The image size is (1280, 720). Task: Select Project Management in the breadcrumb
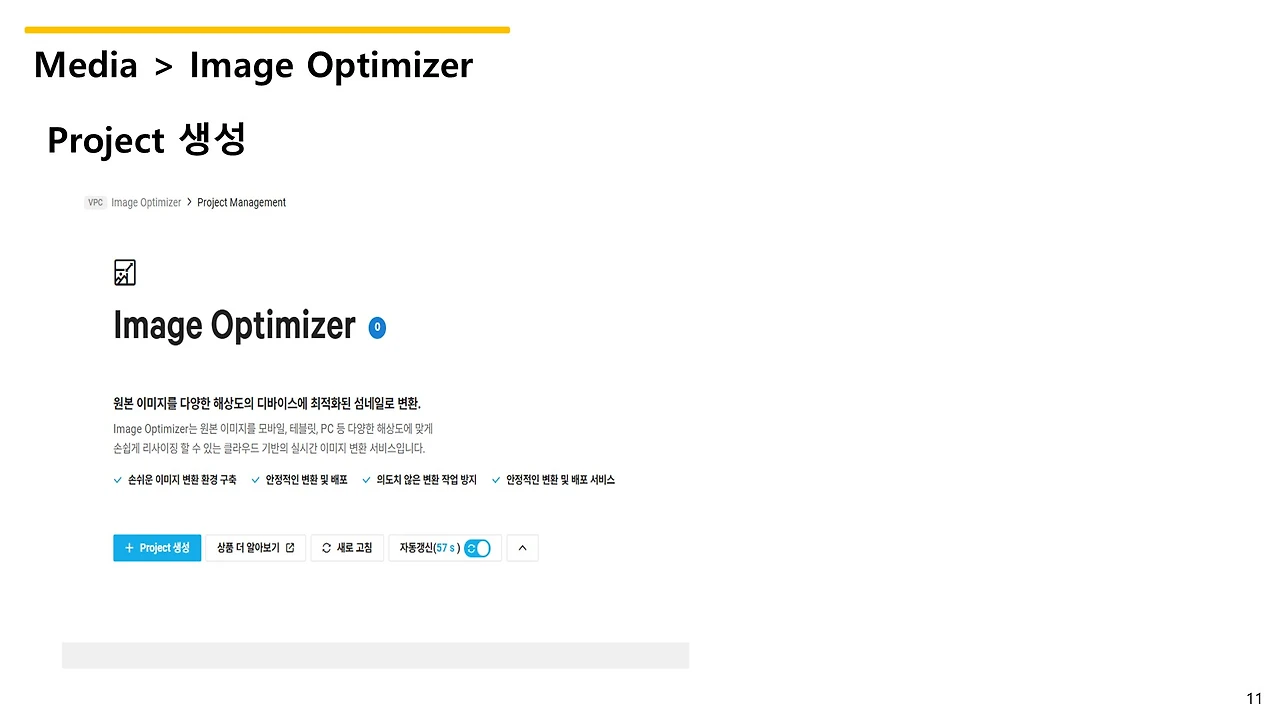click(241, 202)
